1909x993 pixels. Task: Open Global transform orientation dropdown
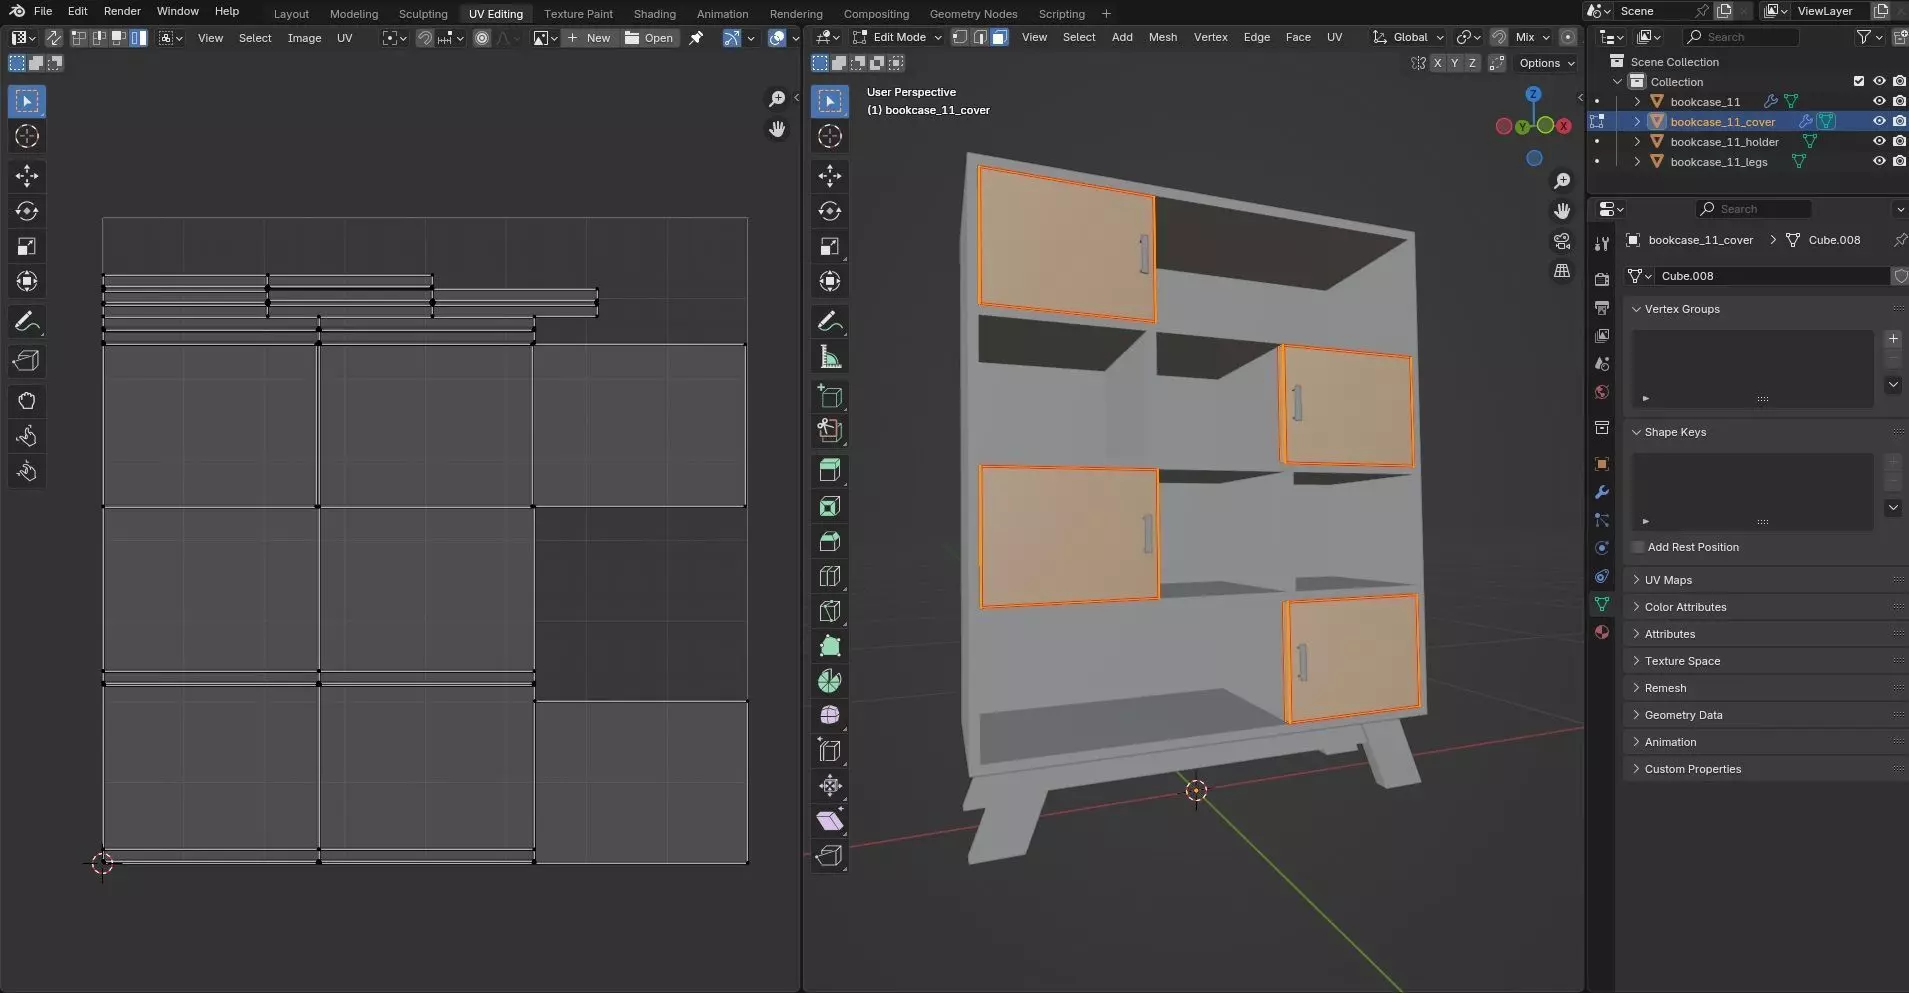(x=1408, y=37)
